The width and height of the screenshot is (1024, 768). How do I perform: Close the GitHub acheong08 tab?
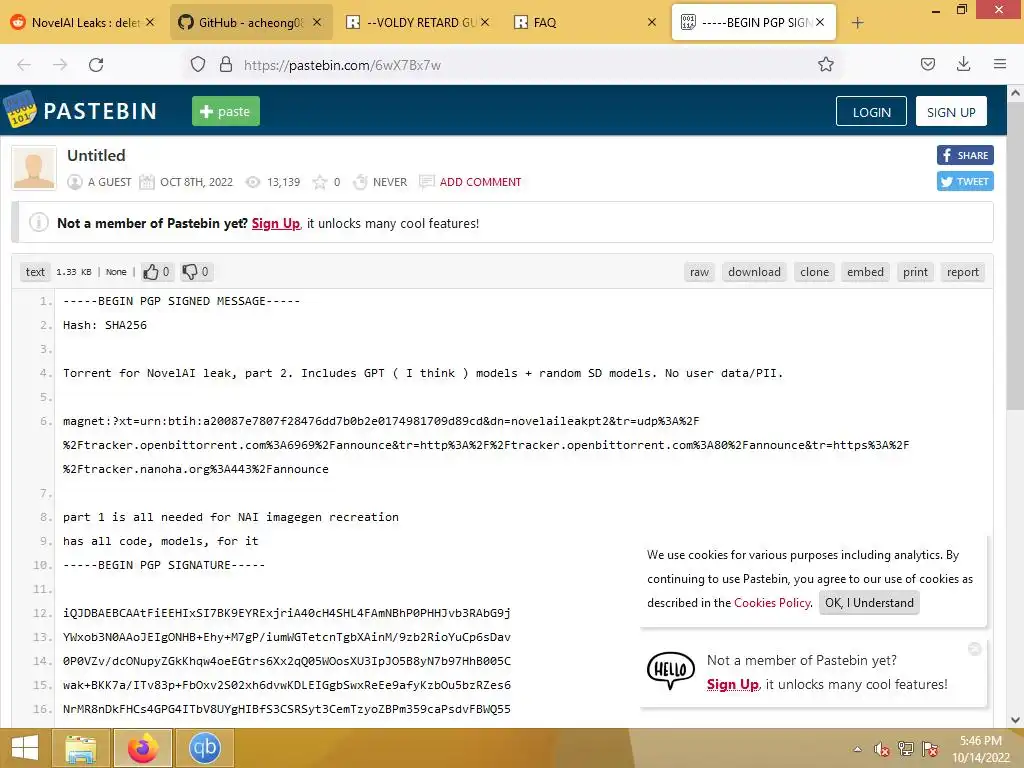pos(317,22)
